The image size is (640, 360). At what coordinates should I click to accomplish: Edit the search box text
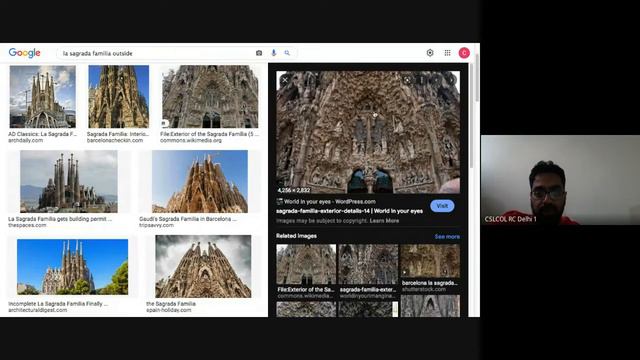click(157, 53)
